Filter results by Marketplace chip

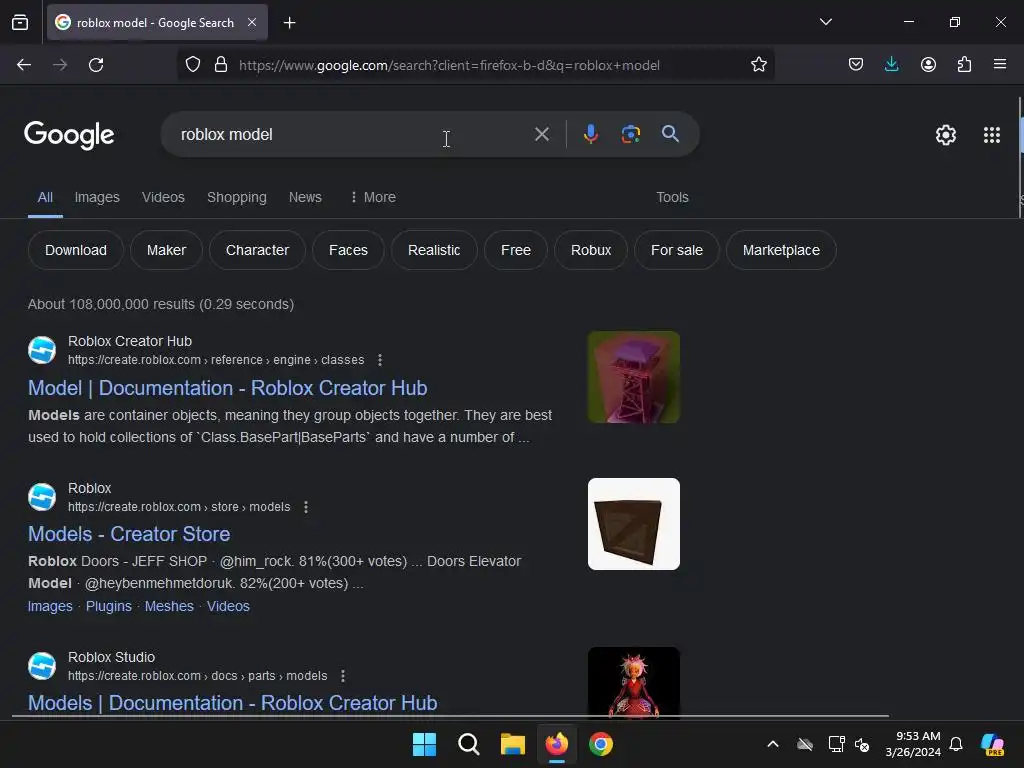pyautogui.click(x=781, y=250)
